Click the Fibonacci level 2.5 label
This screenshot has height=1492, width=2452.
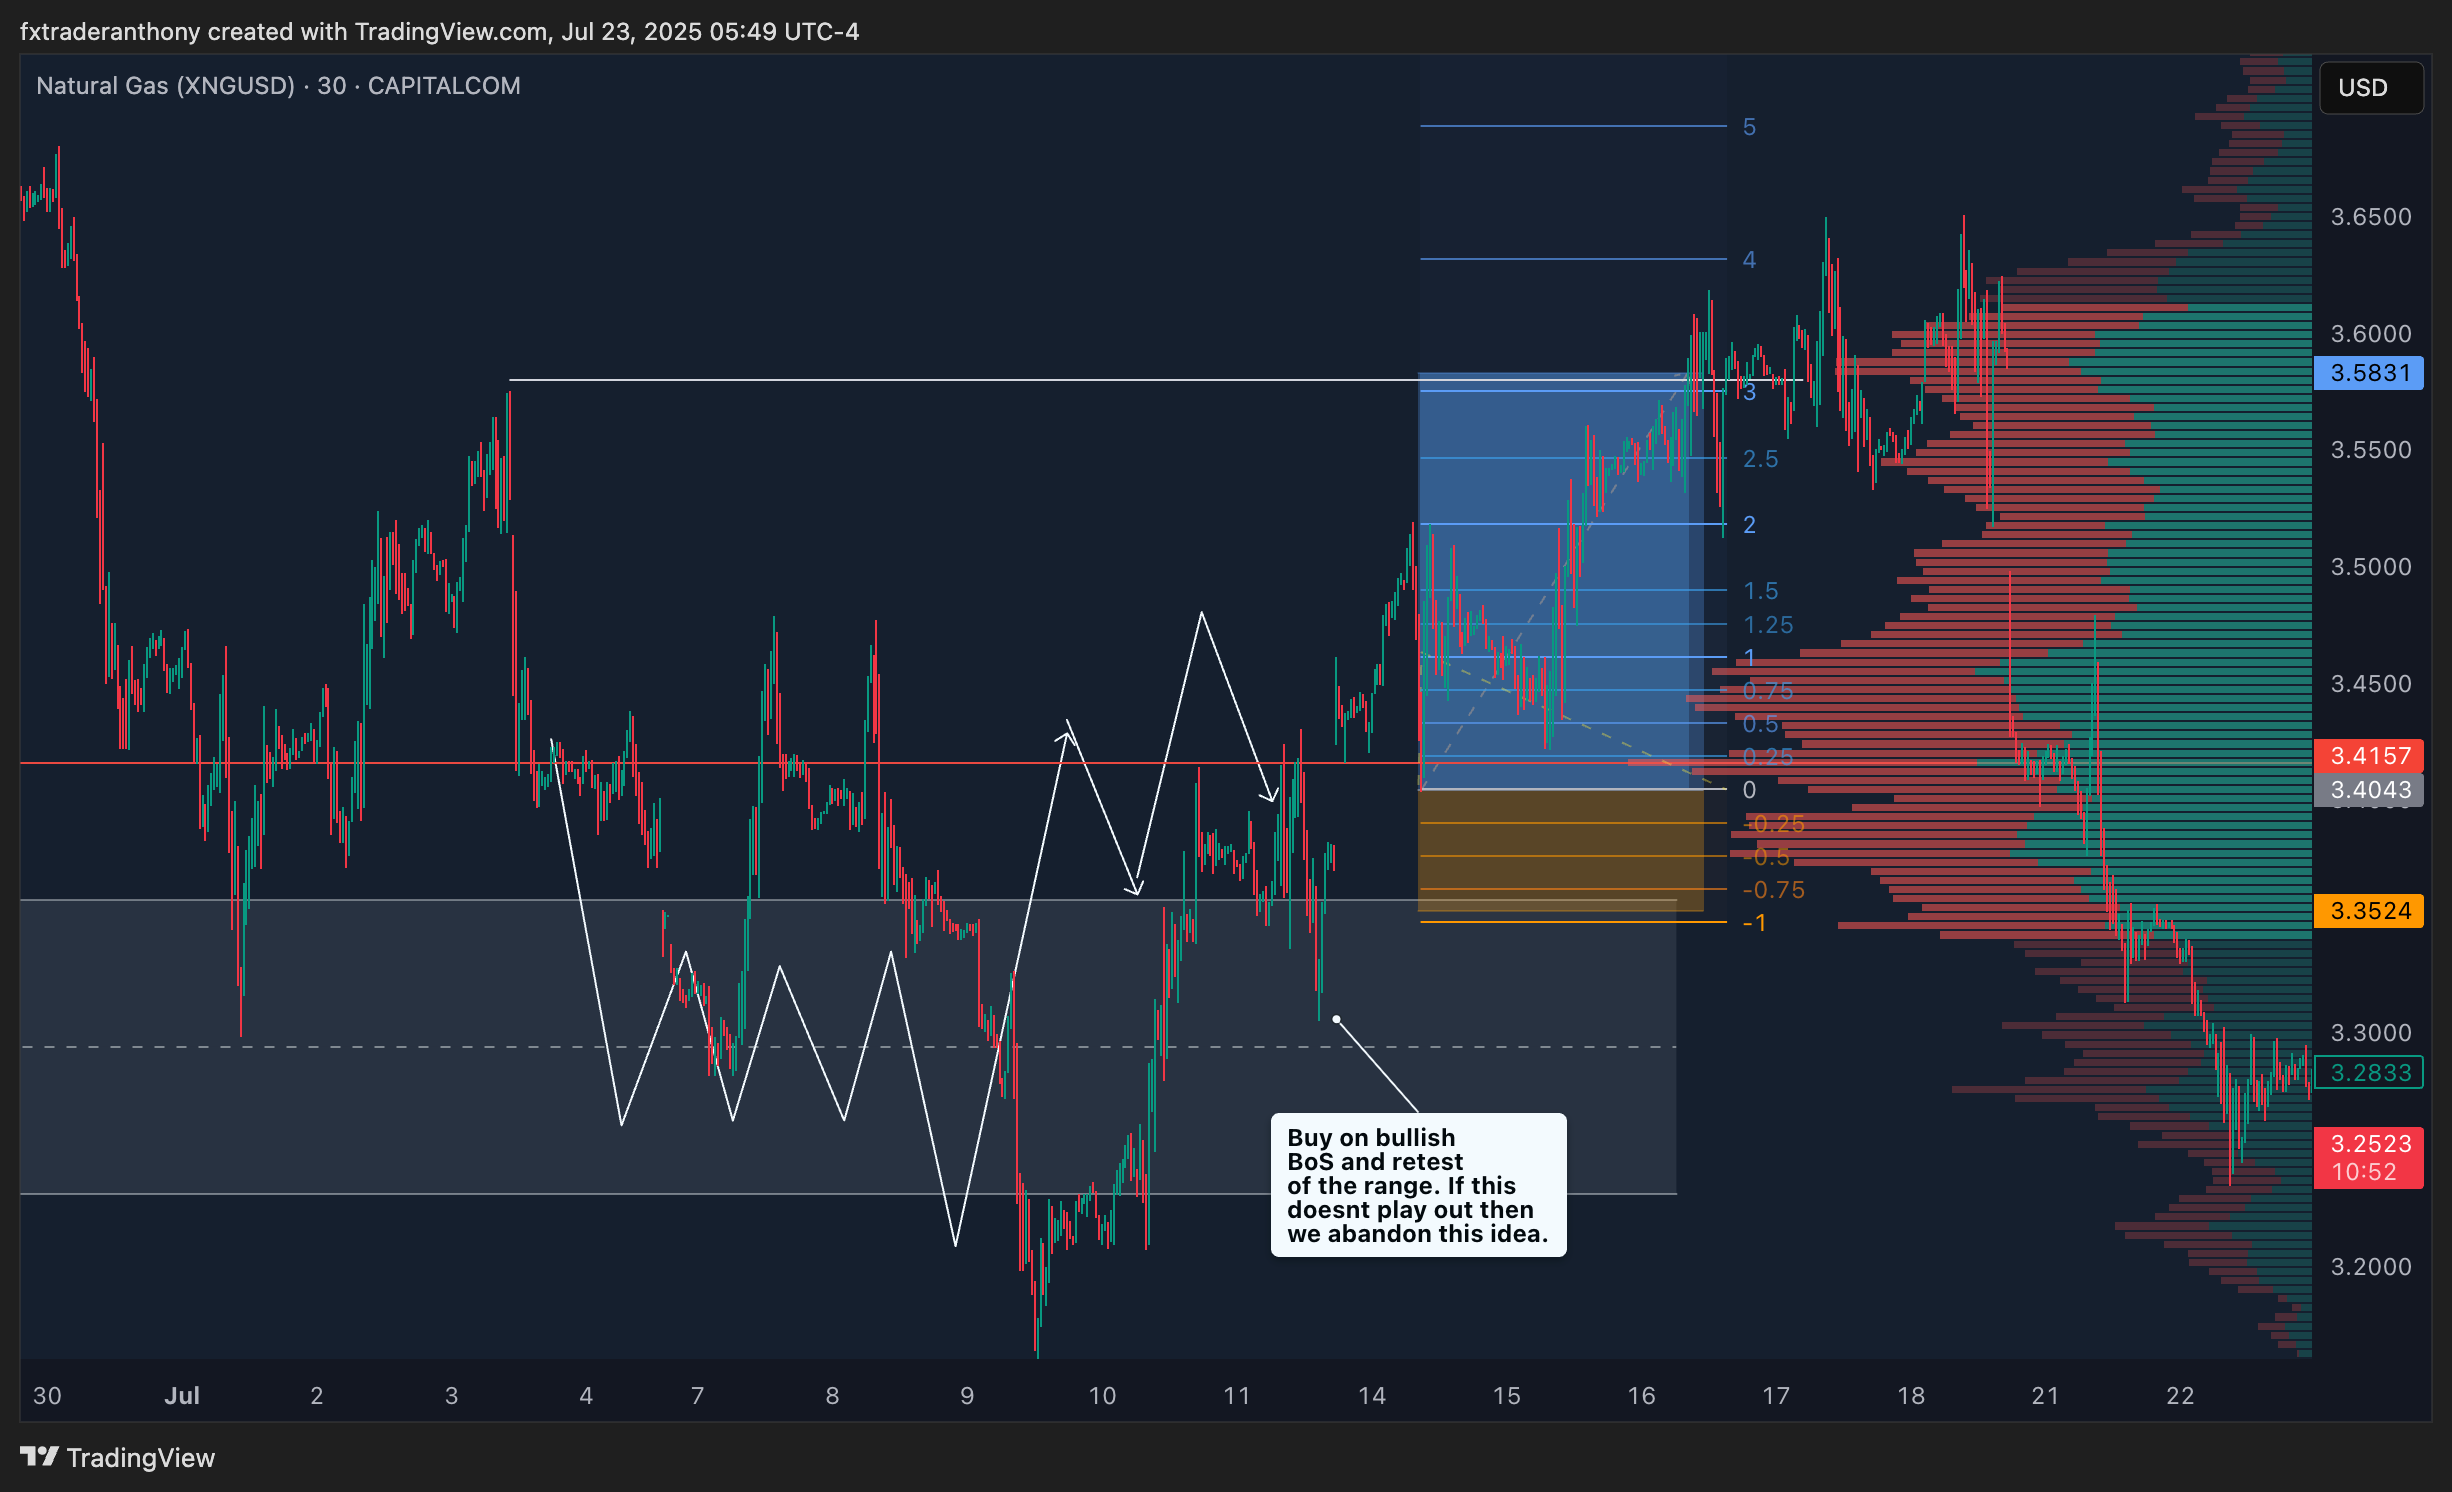[1760, 459]
